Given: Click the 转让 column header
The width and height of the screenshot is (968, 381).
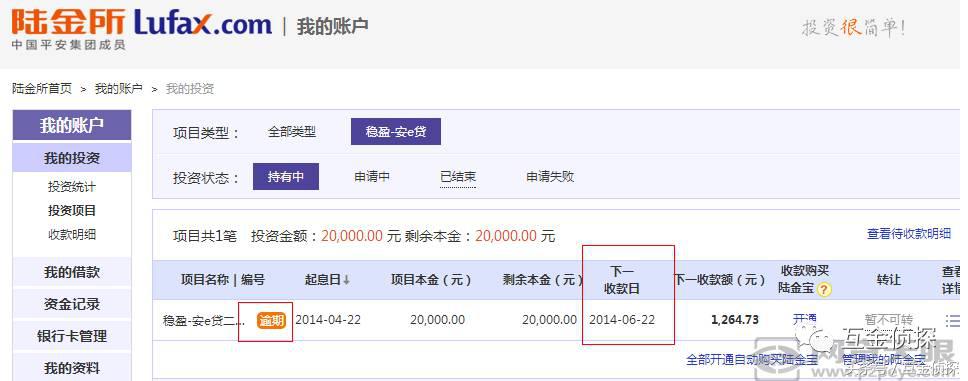Looking at the screenshot, I should [888, 280].
